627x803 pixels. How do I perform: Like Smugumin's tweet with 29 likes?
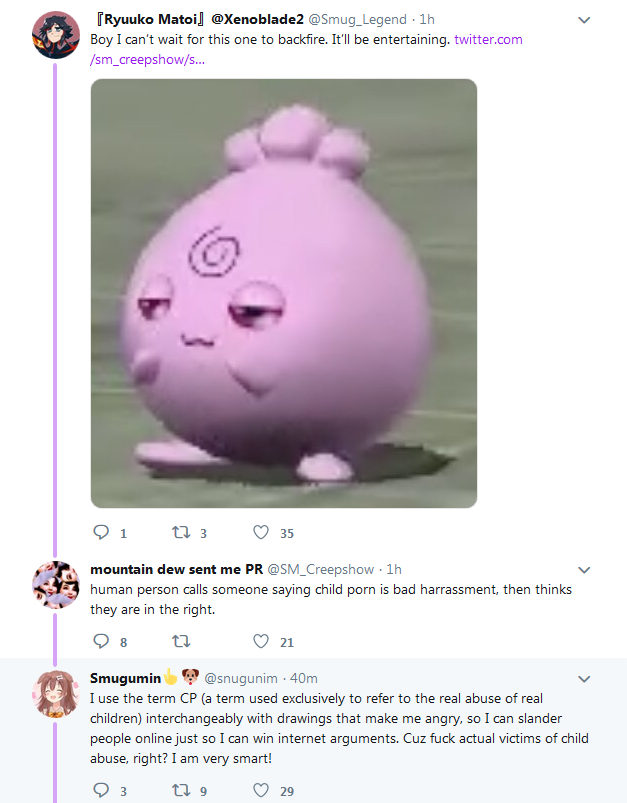(x=261, y=790)
